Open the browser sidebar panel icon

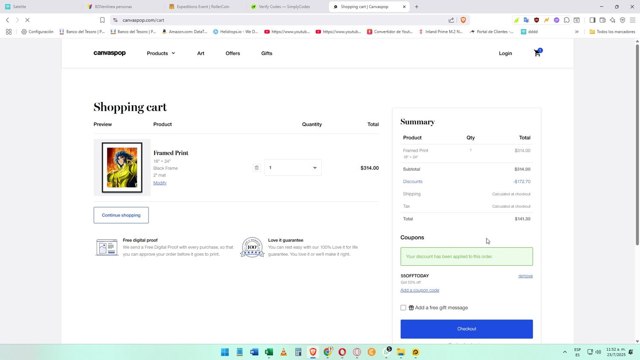[592, 20]
